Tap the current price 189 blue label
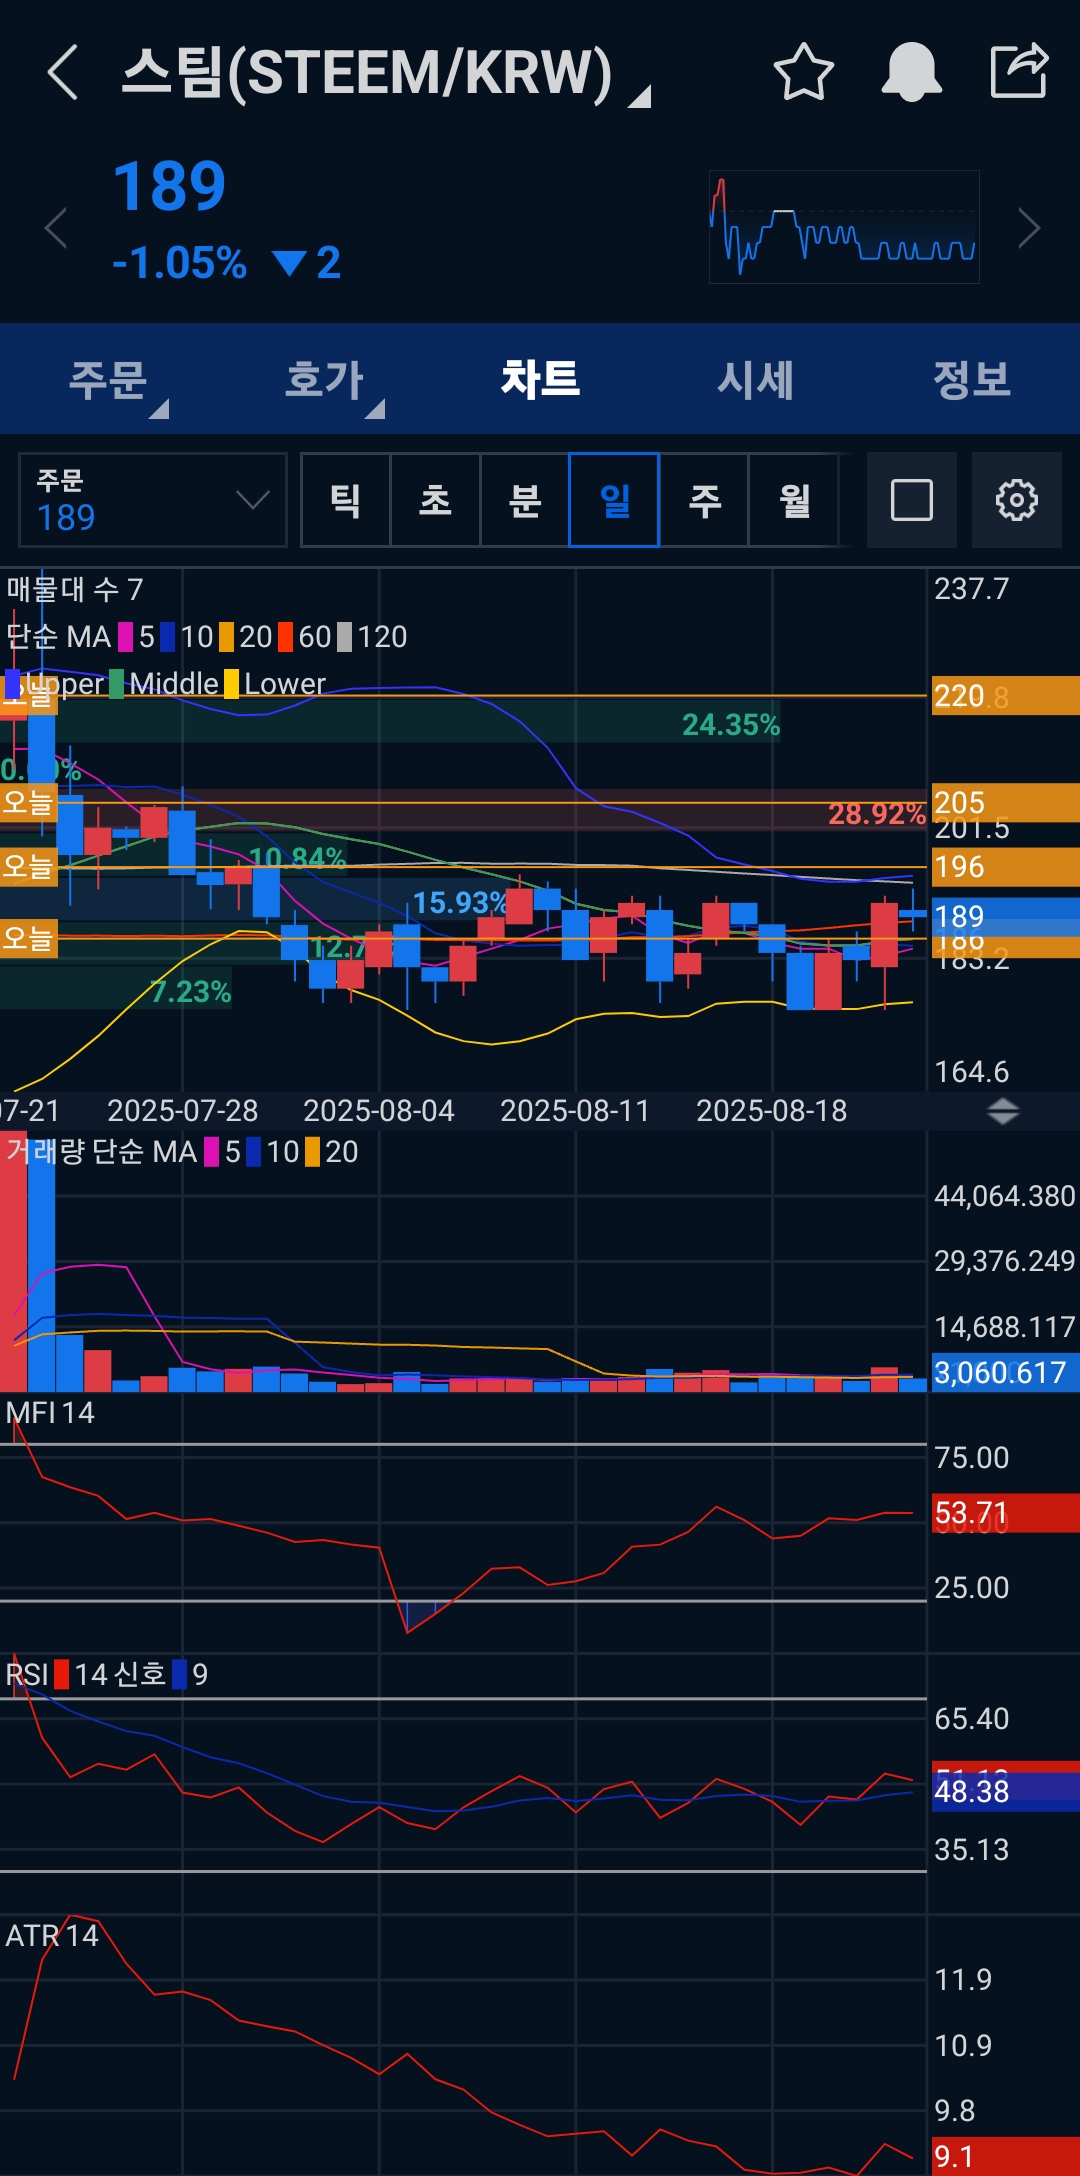This screenshot has height=2176, width=1080. click(1005, 916)
